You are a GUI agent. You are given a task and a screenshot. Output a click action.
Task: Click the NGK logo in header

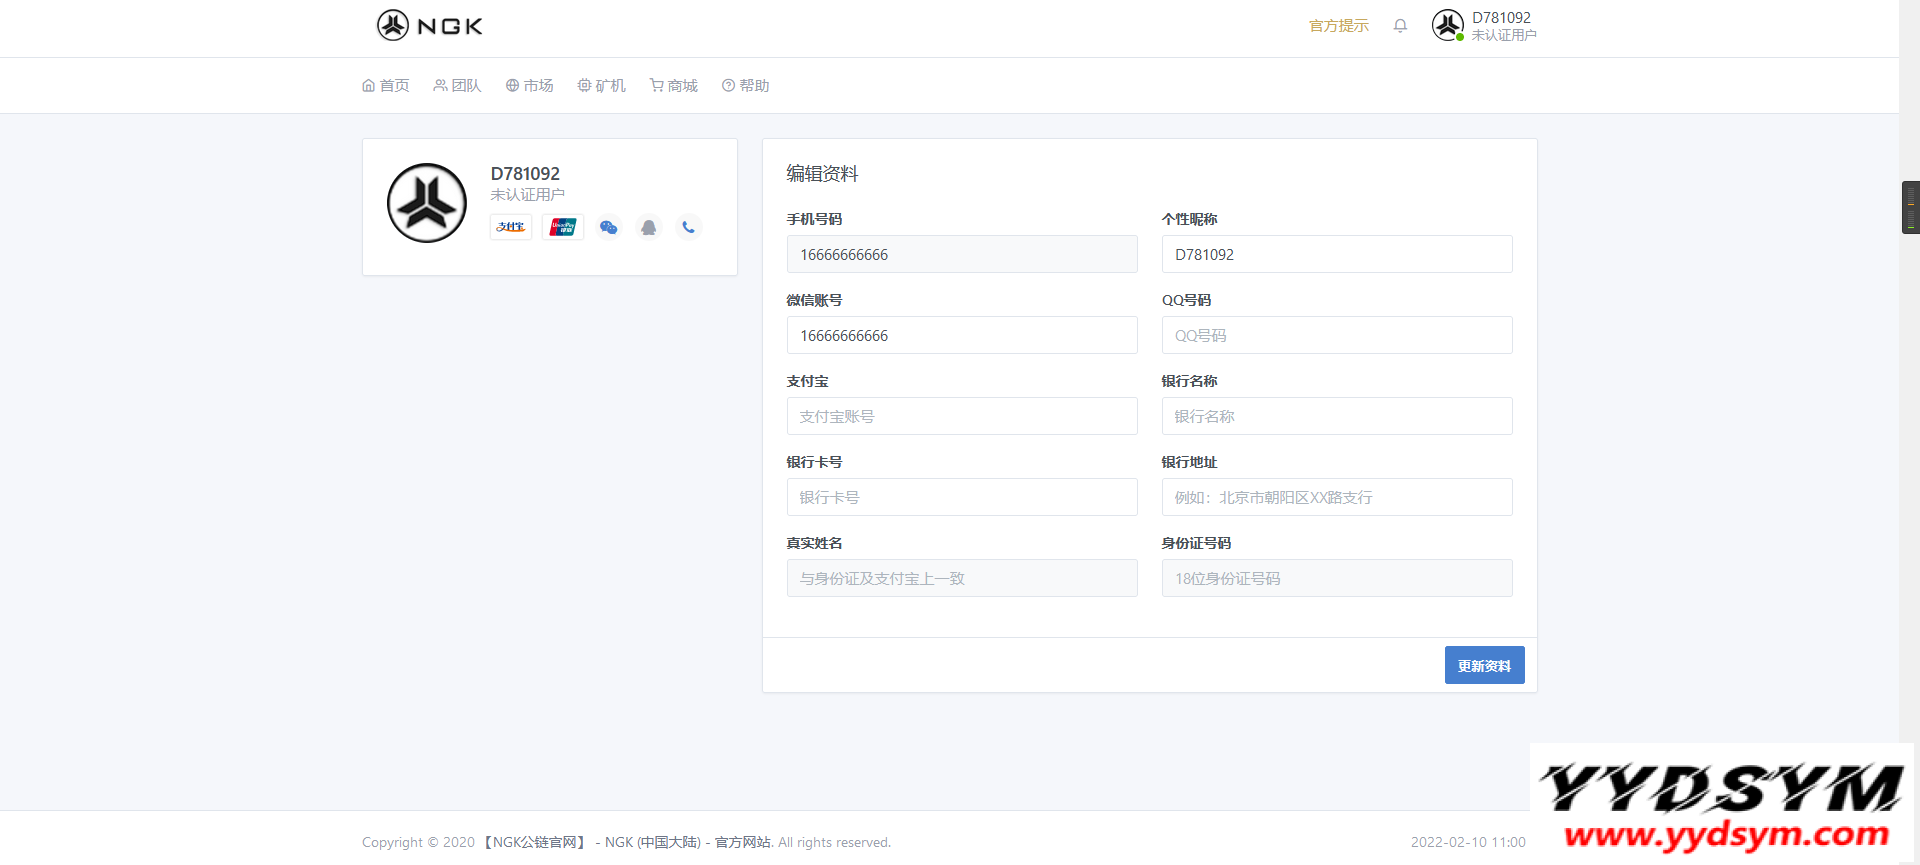click(430, 26)
